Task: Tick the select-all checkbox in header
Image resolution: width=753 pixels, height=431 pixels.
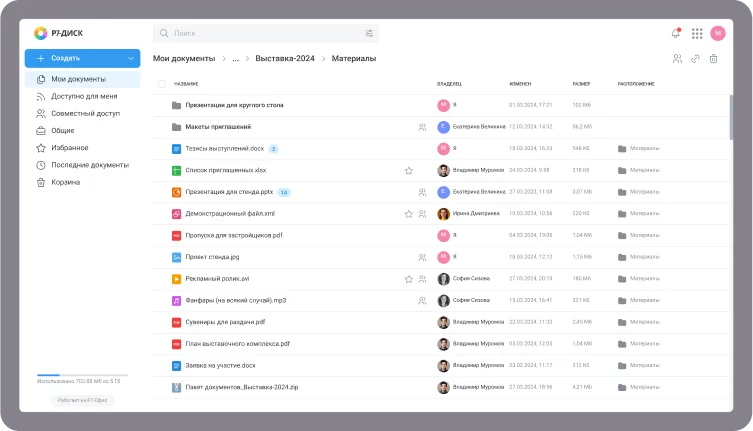Action: (x=162, y=84)
